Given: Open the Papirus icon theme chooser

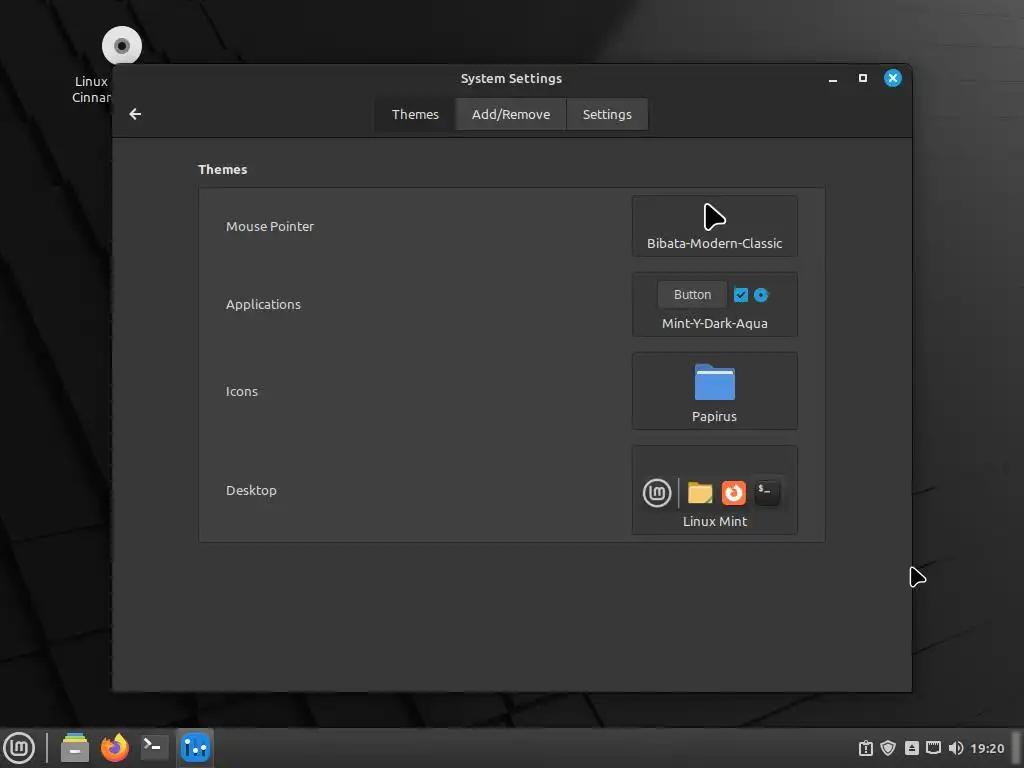Looking at the screenshot, I should 714,391.
